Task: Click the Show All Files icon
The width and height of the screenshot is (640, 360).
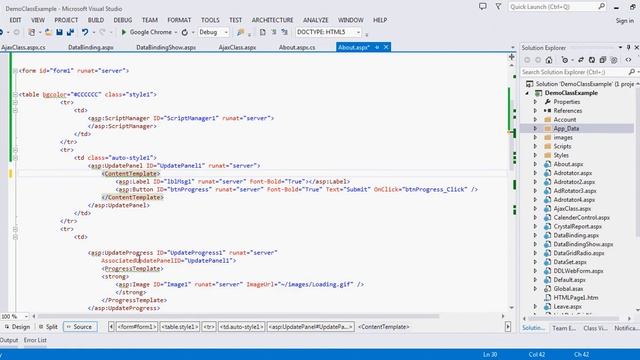Action: click(x=614, y=60)
